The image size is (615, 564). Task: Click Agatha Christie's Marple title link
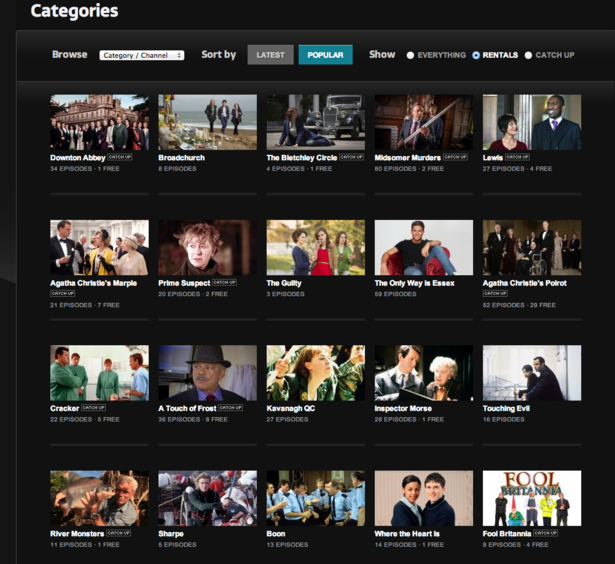click(x=93, y=283)
